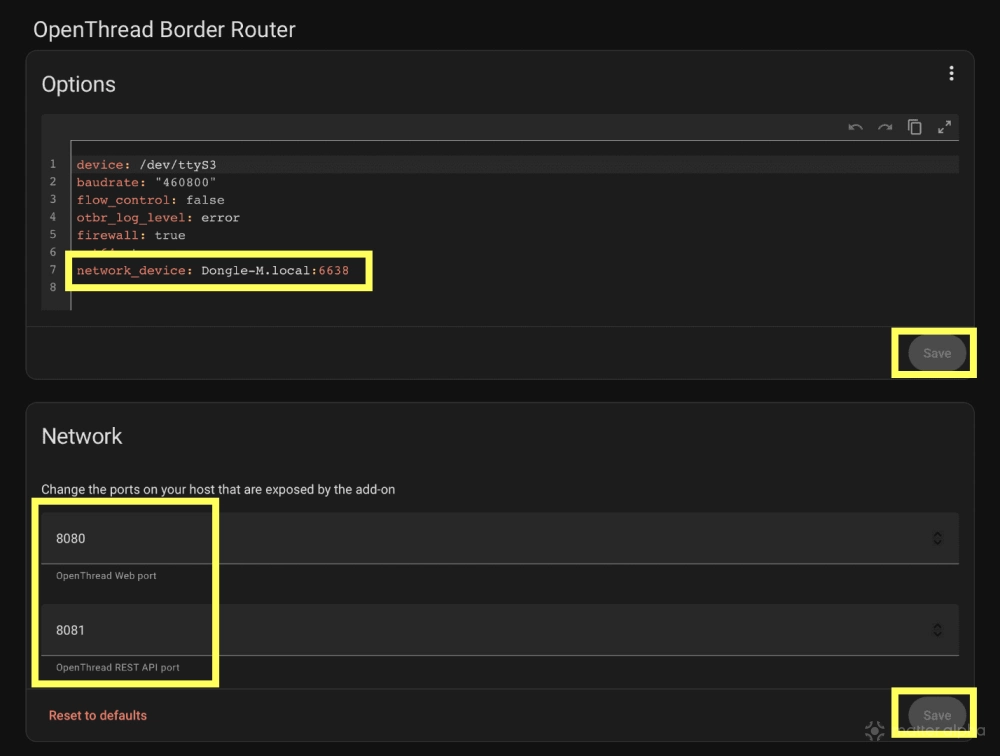Click the Options card heading
This screenshot has height=756, width=1000.
coord(78,84)
